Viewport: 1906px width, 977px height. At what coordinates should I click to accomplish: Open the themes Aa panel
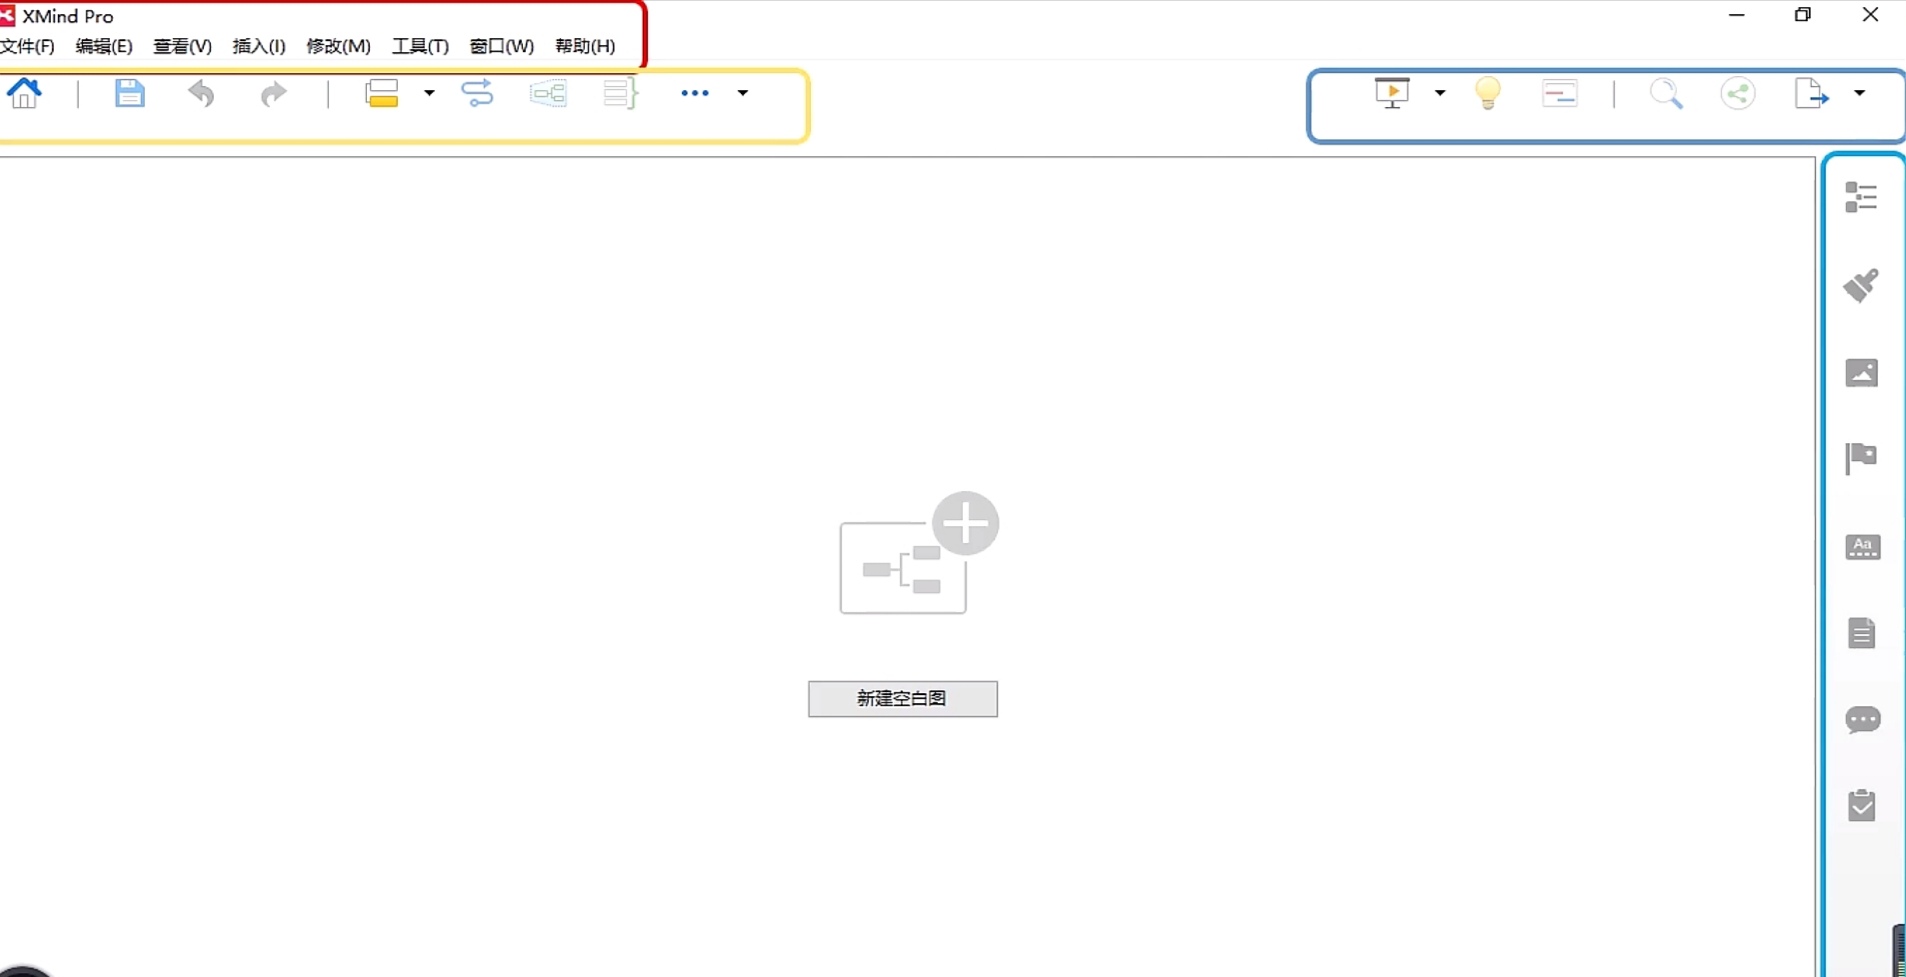1862,547
